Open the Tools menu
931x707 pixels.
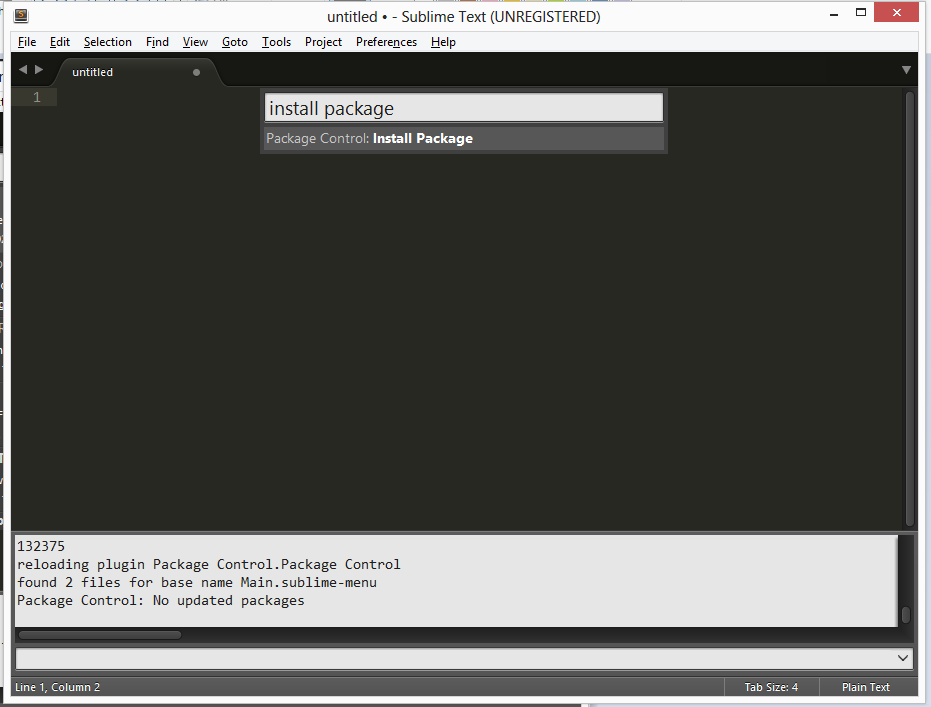[x=276, y=42]
